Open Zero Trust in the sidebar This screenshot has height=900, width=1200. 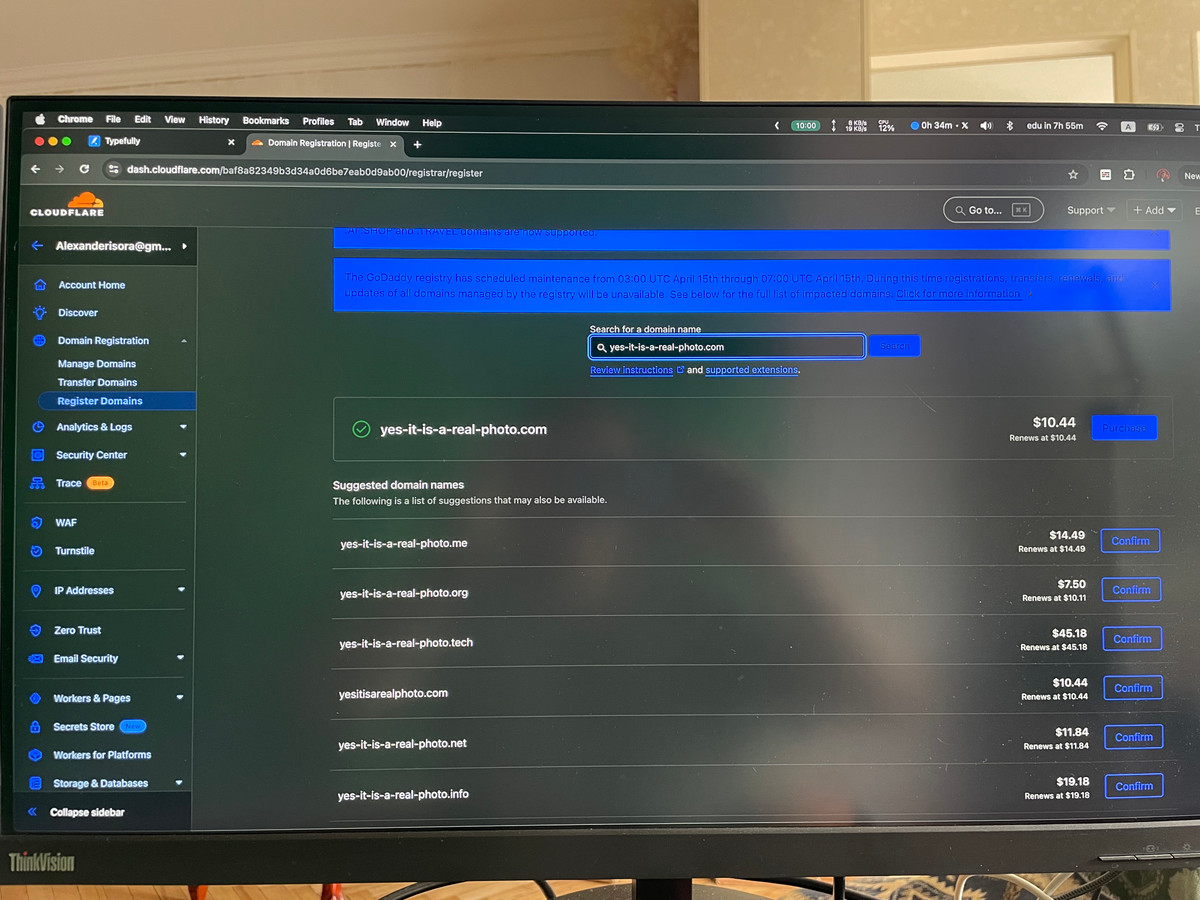pos(77,631)
